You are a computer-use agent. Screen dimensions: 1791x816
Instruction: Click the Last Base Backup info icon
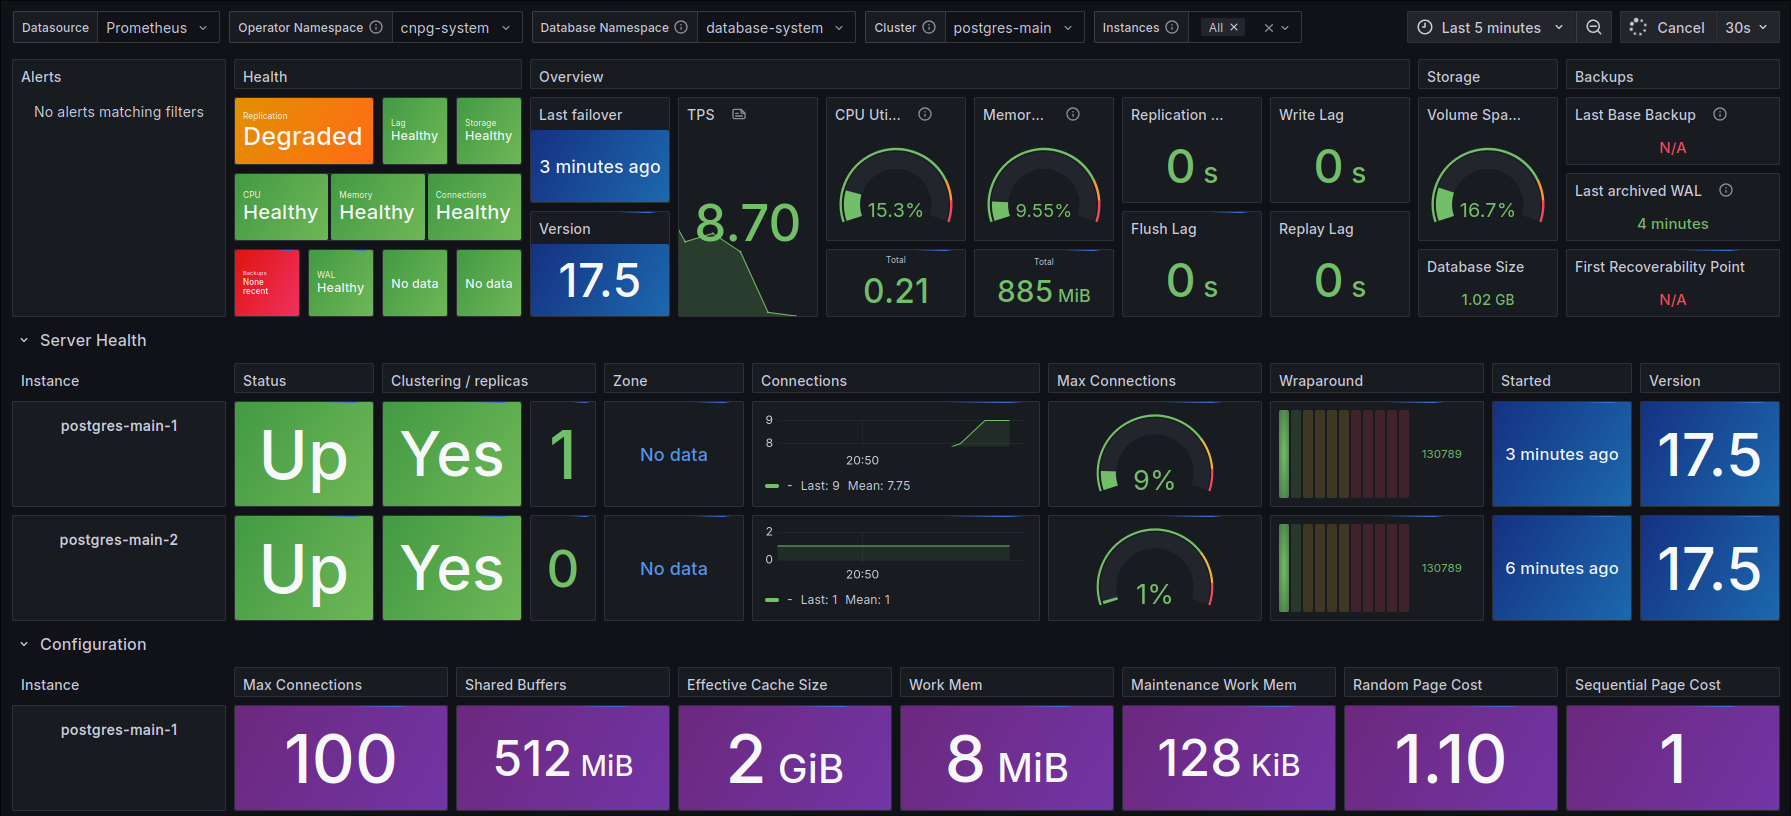click(1720, 115)
